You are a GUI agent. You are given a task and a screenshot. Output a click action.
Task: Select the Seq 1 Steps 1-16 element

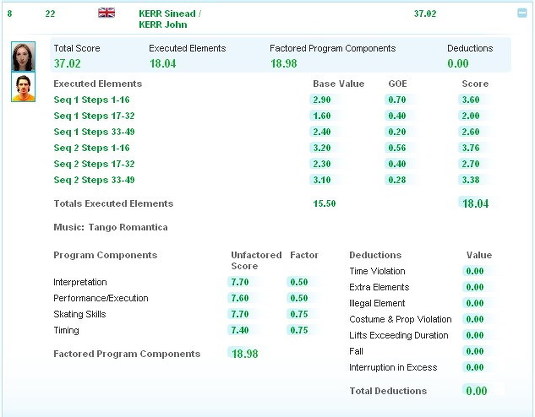[x=91, y=100]
